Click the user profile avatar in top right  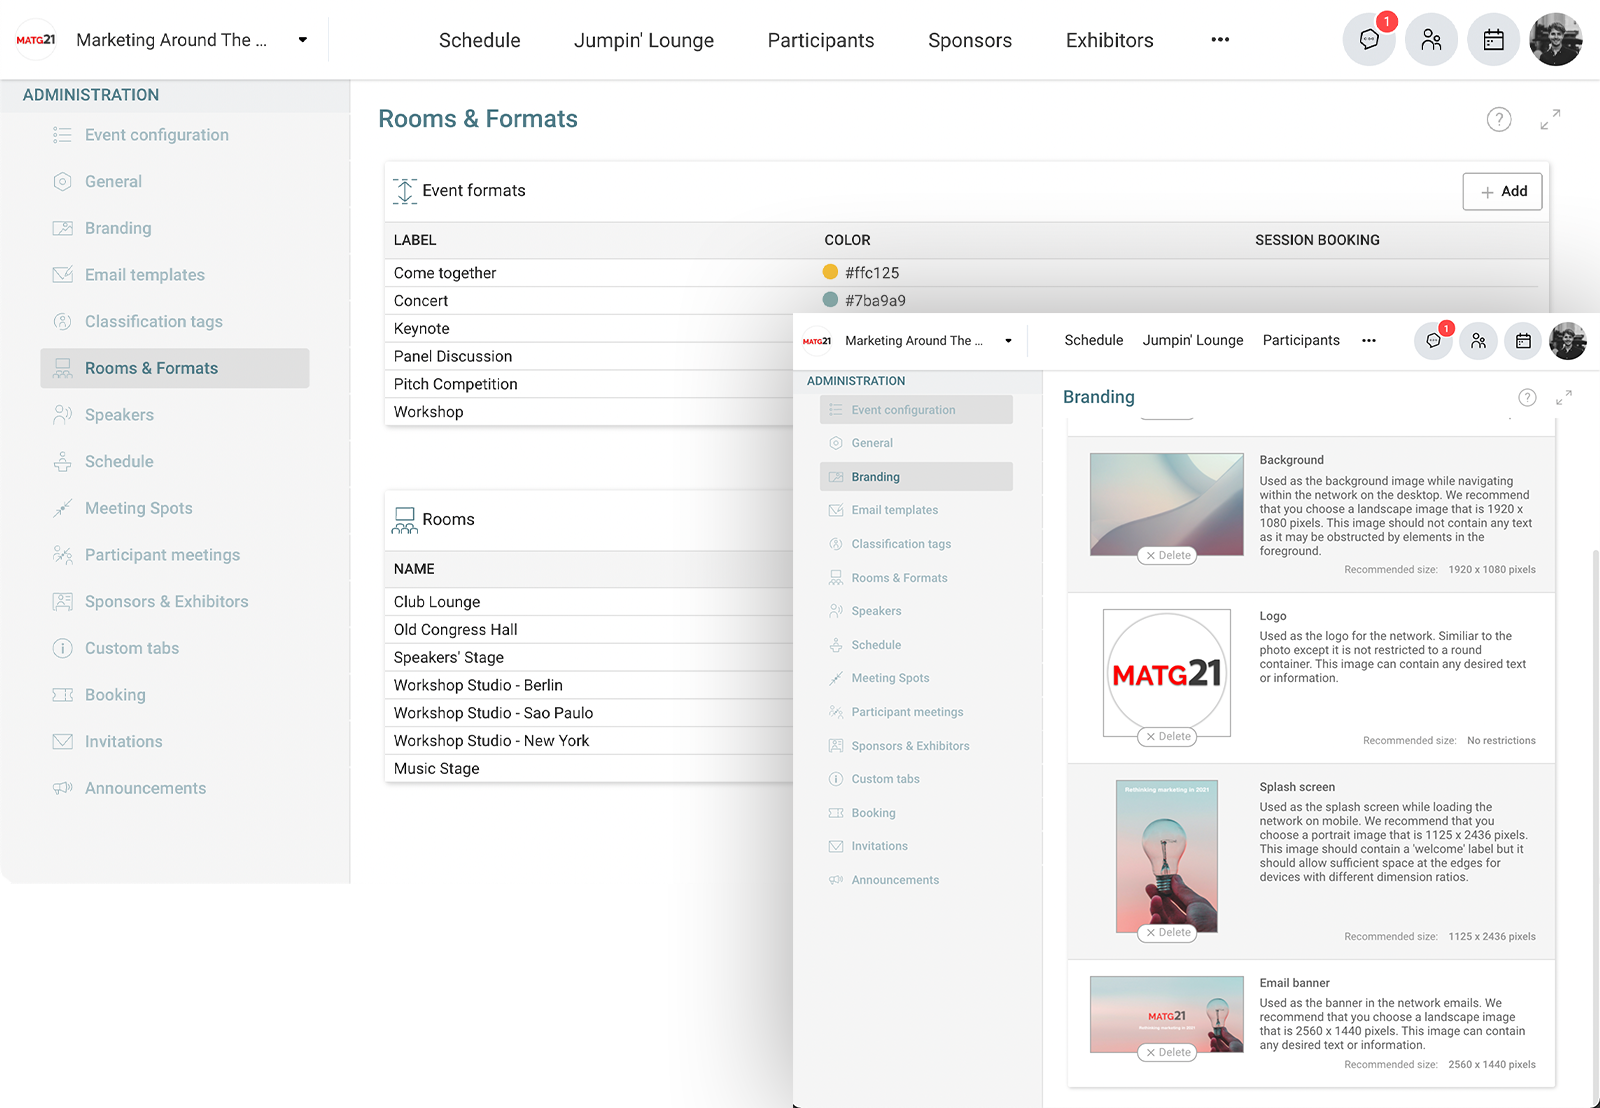[1555, 40]
